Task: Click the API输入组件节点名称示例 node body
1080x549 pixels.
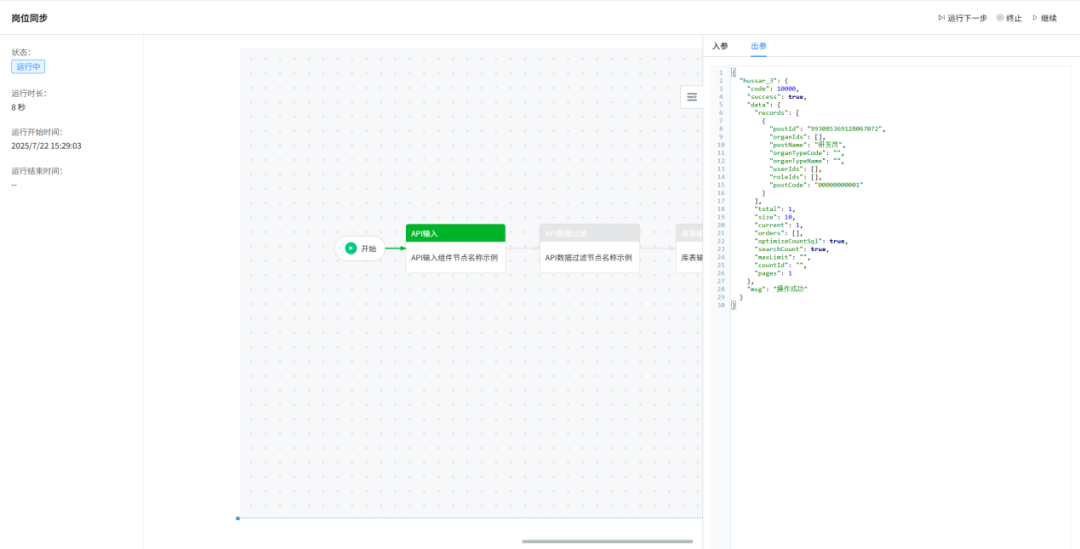Action: coord(455,257)
